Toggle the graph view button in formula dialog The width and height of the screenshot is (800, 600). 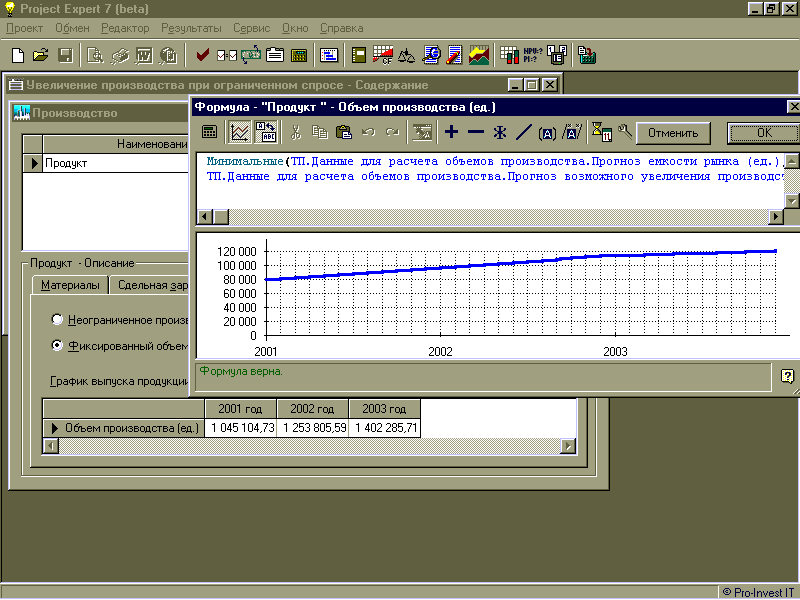(239, 133)
